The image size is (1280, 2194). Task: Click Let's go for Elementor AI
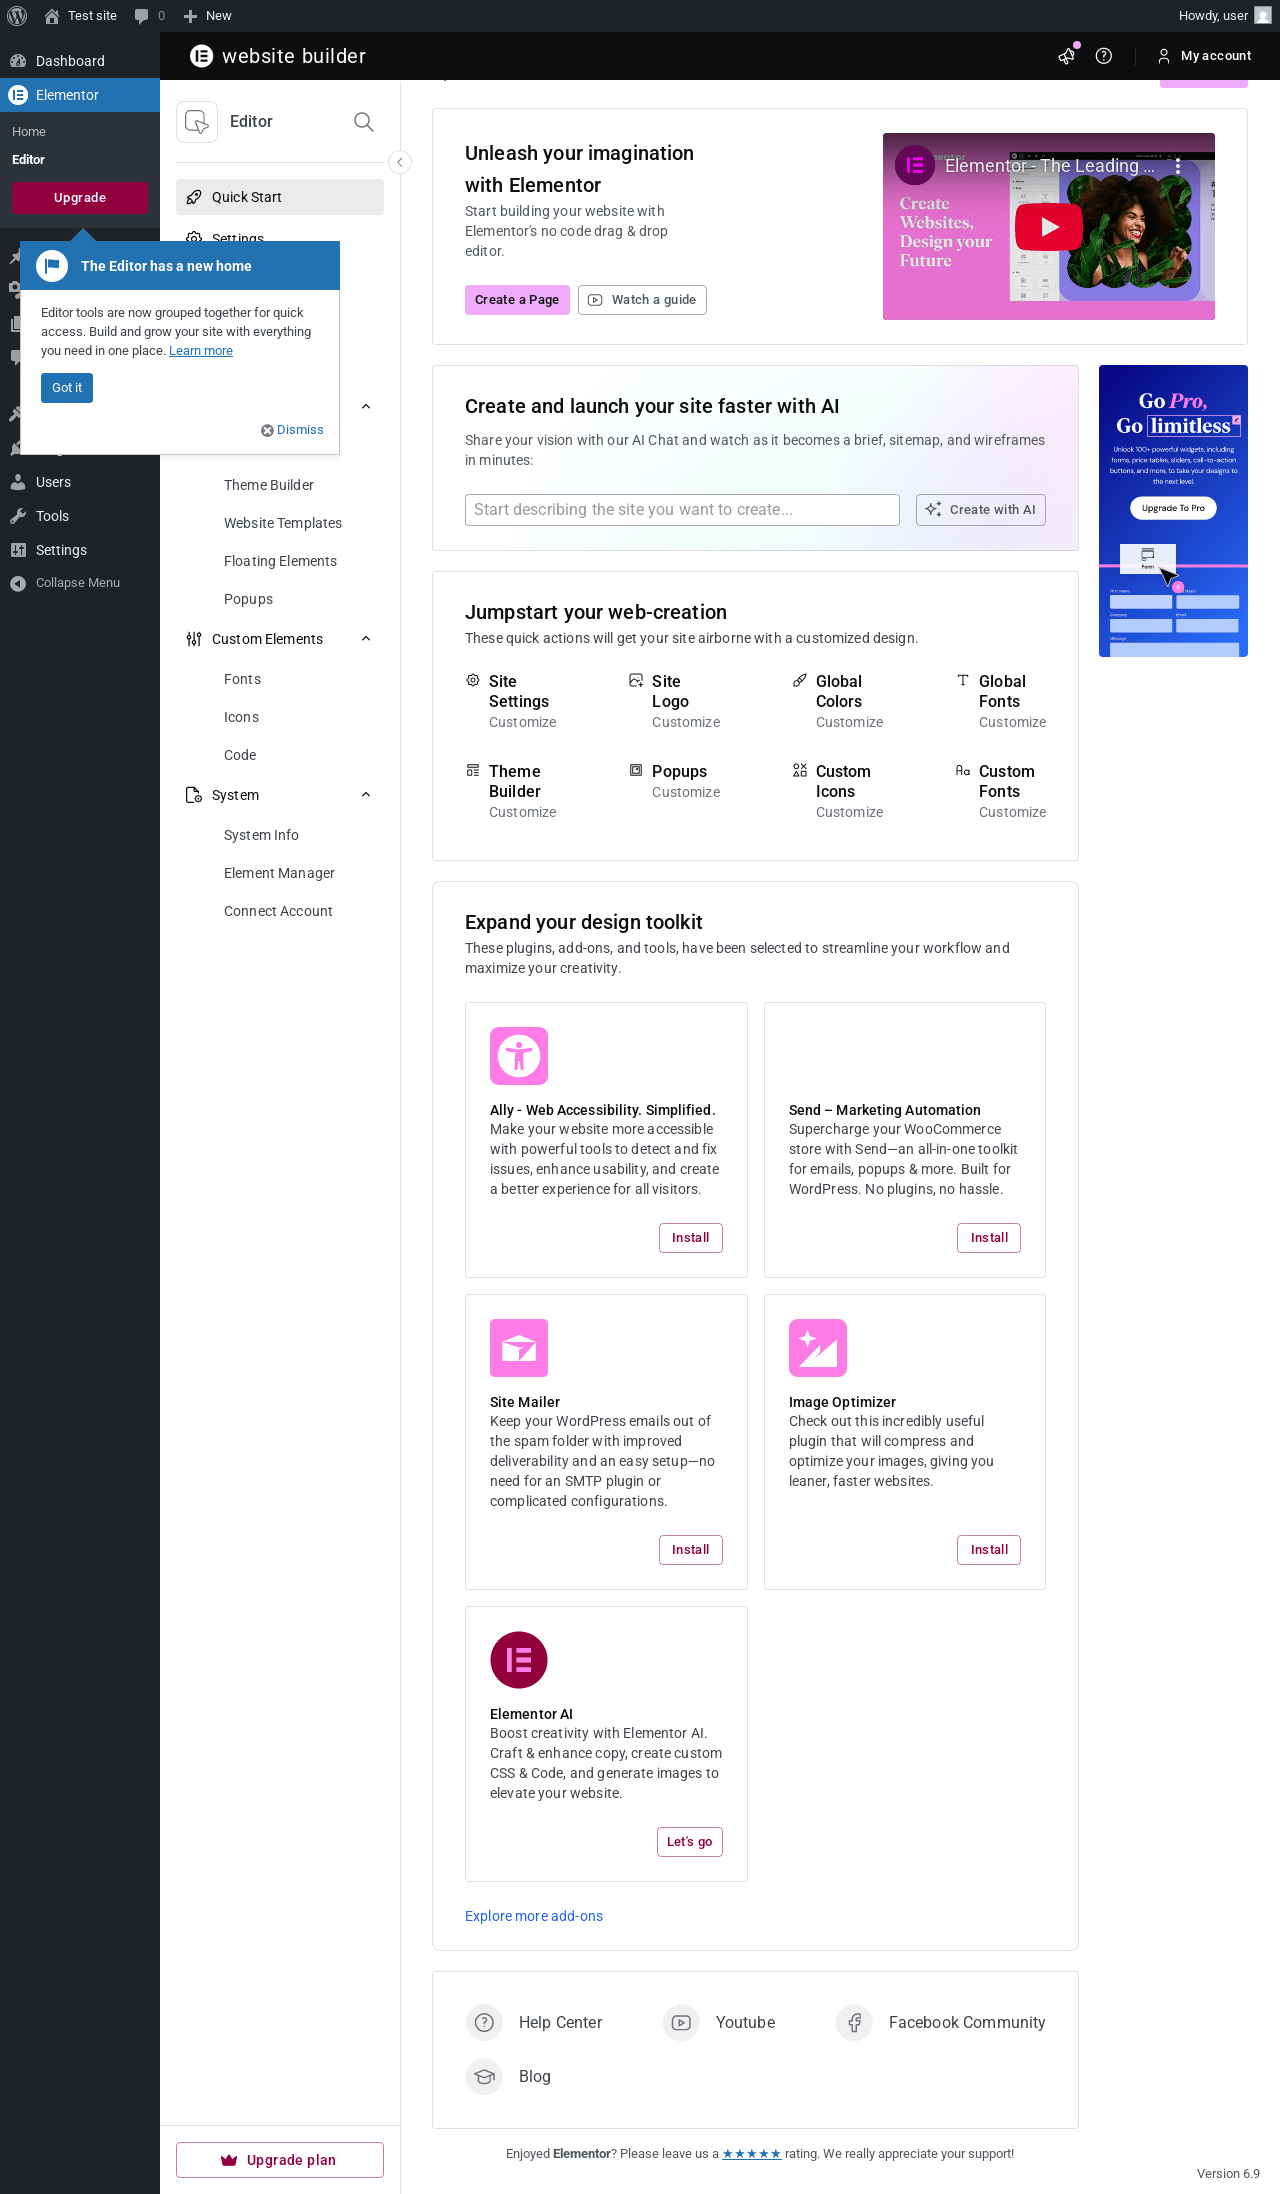click(690, 1842)
